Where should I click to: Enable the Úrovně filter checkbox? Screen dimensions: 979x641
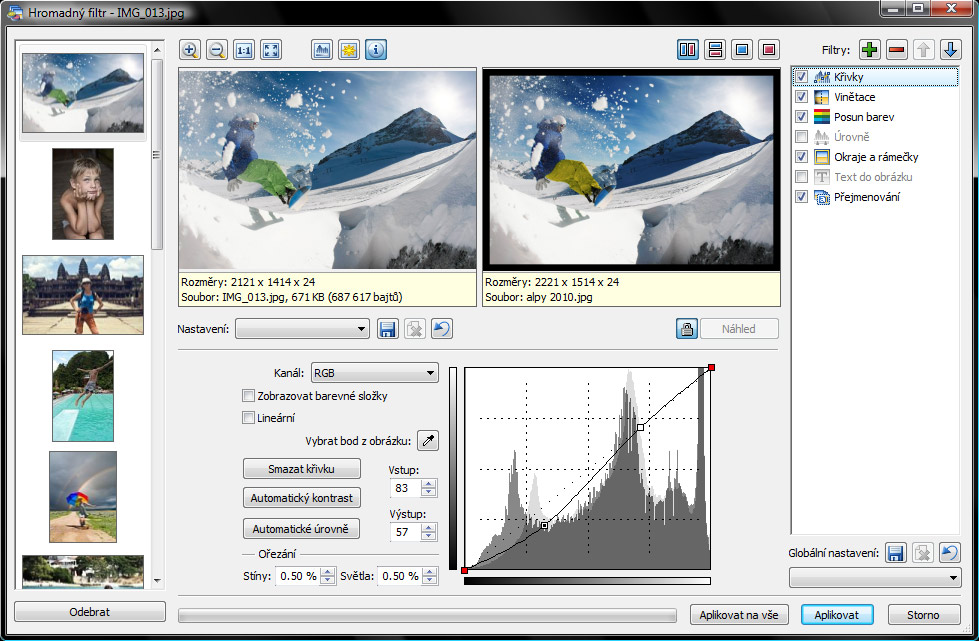click(x=802, y=137)
